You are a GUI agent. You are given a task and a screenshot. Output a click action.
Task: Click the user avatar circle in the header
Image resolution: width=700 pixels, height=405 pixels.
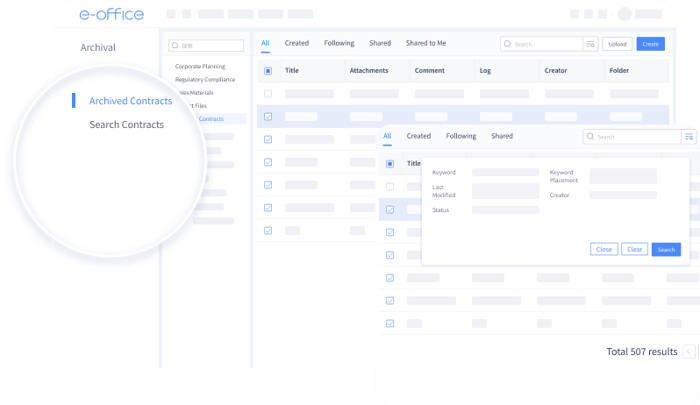tap(624, 14)
